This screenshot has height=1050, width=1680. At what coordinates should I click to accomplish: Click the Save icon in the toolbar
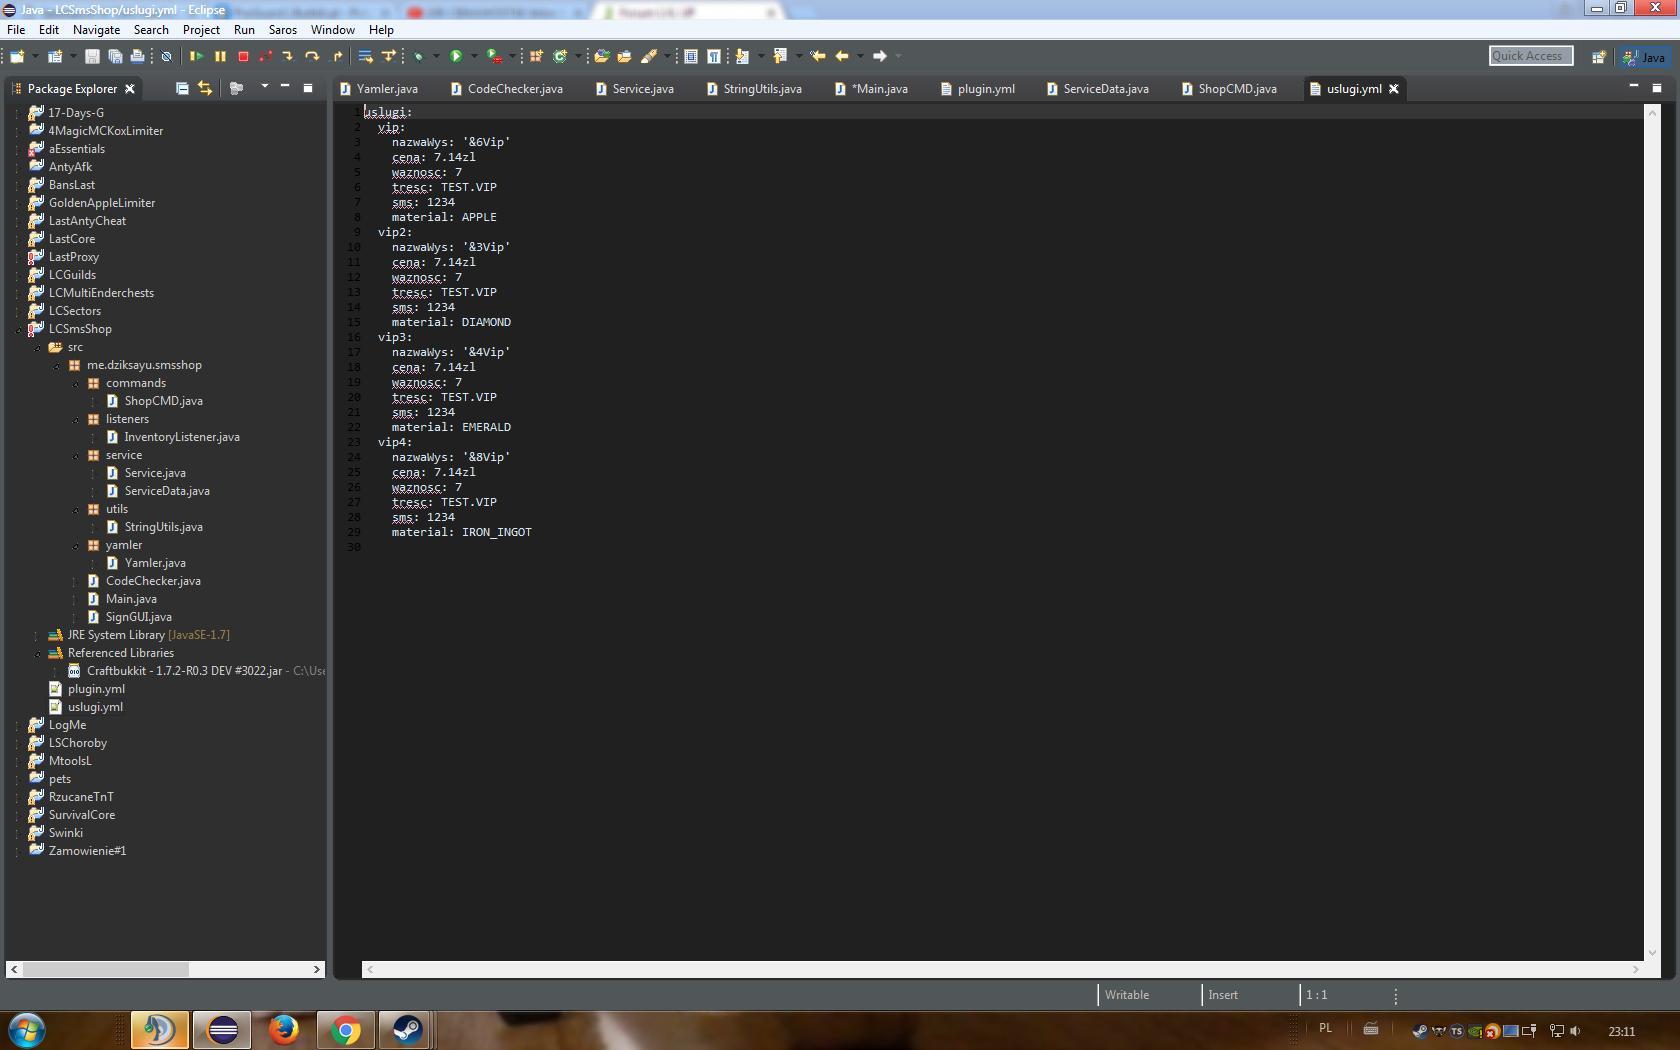pyautogui.click(x=92, y=57)
